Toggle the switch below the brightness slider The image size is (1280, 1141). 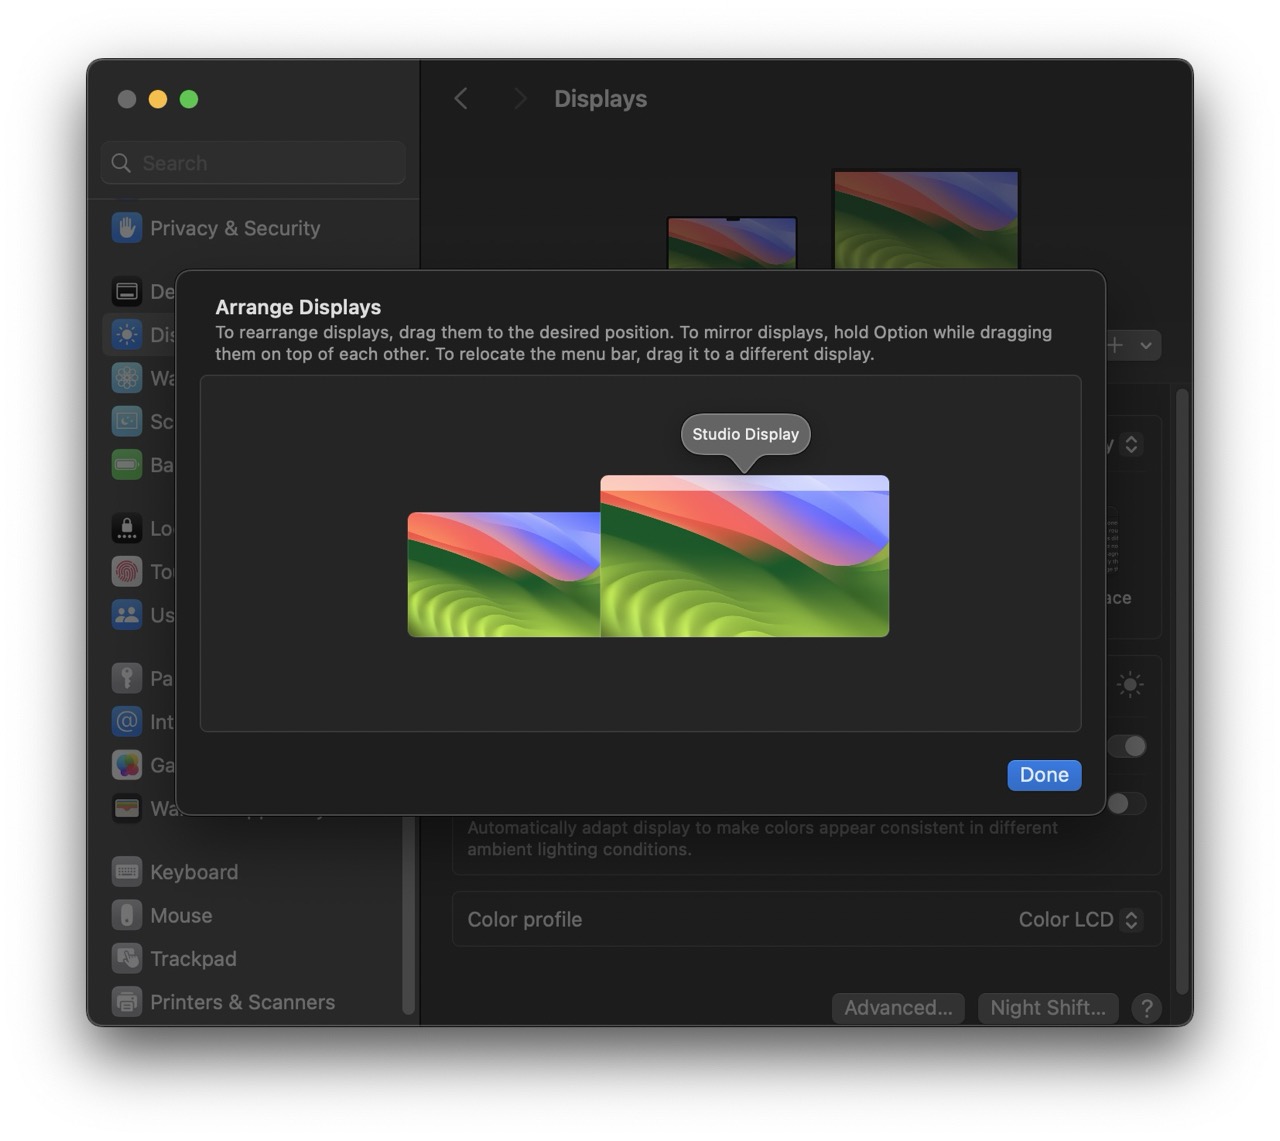pyautogui.click(x=1127, y=746)
